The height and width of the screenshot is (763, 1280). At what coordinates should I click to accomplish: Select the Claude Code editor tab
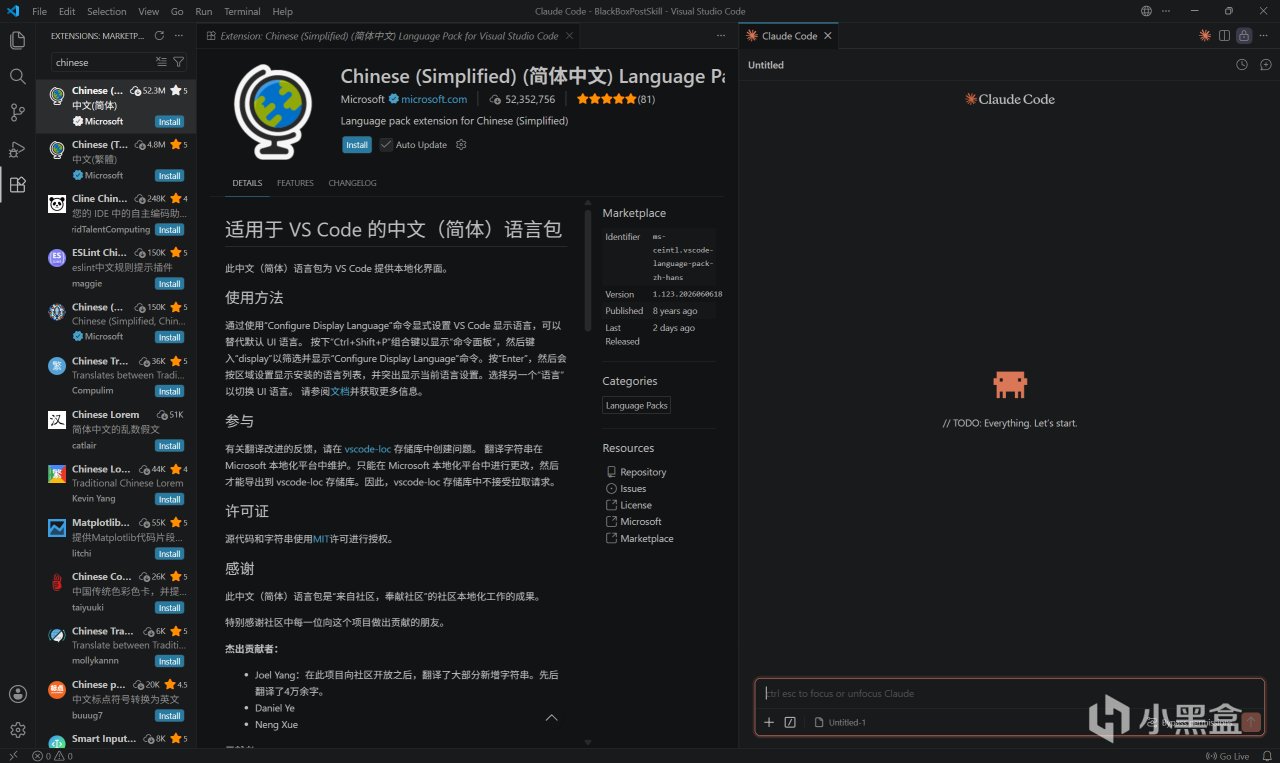click(x=789, y=36)
